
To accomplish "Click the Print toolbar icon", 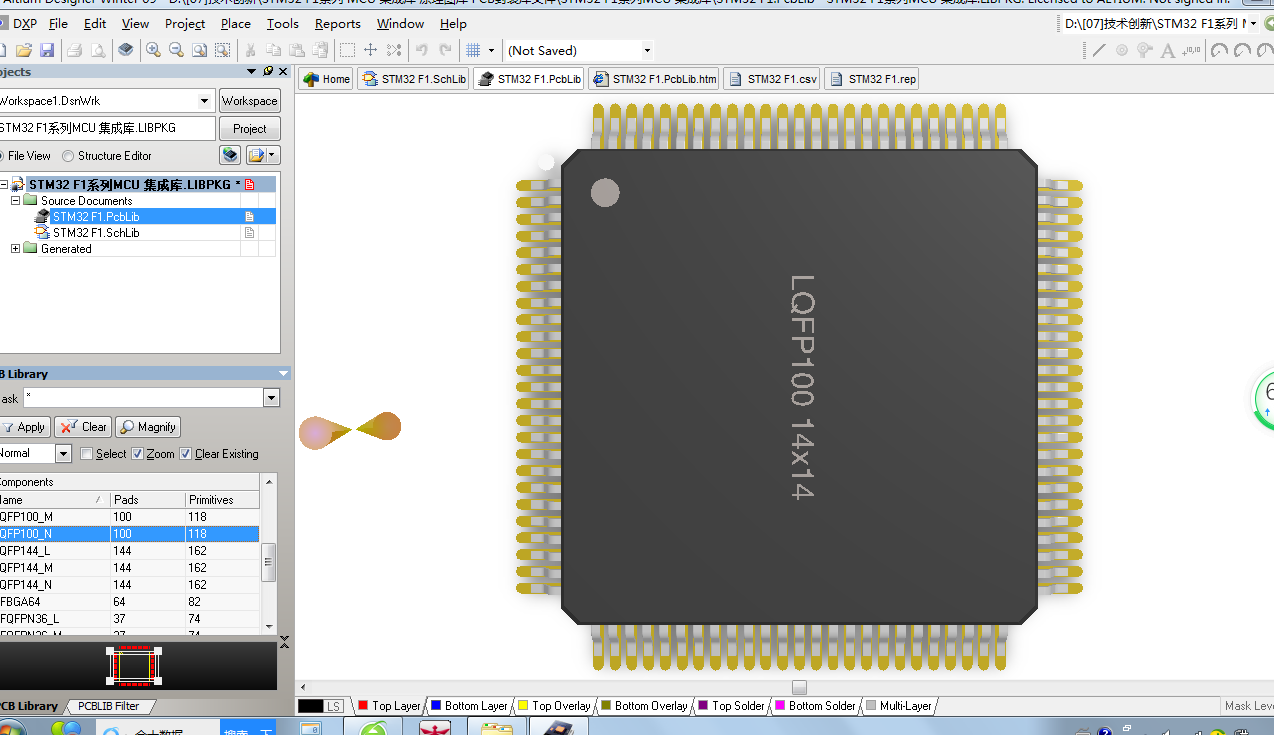I will coord(75,50).
